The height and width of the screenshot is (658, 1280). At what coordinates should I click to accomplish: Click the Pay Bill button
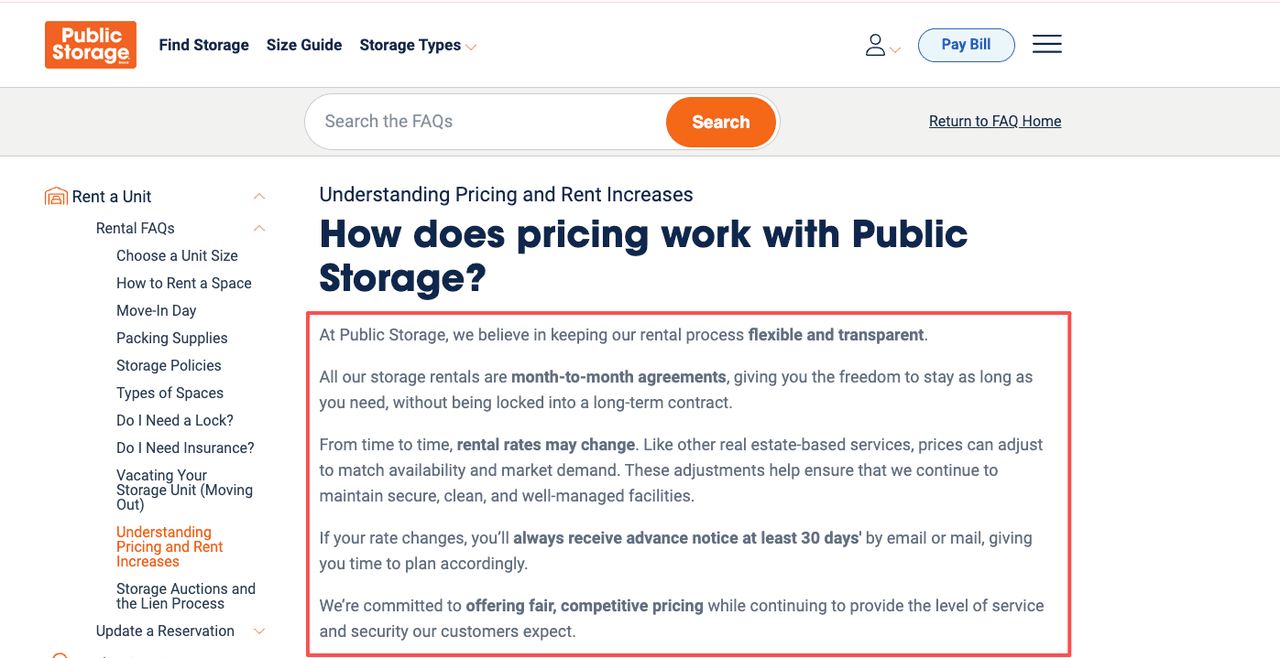(966, 45)
